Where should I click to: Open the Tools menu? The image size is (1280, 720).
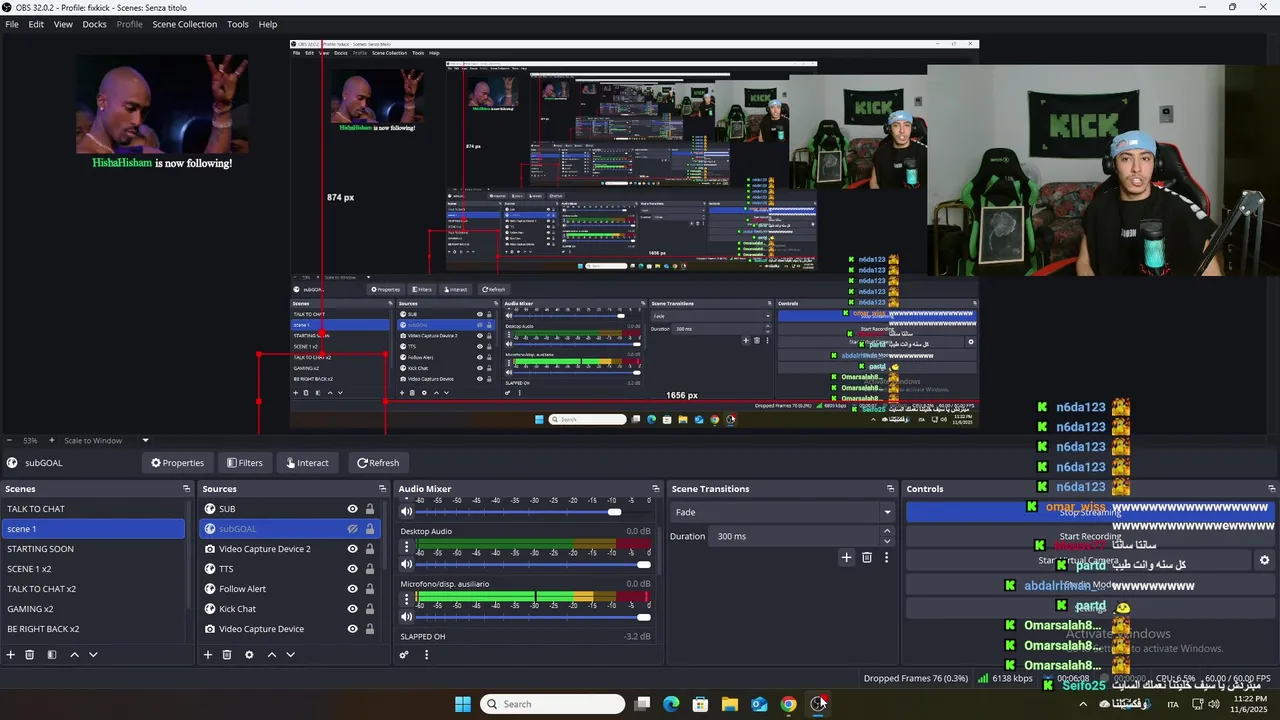tap(238, 24)
